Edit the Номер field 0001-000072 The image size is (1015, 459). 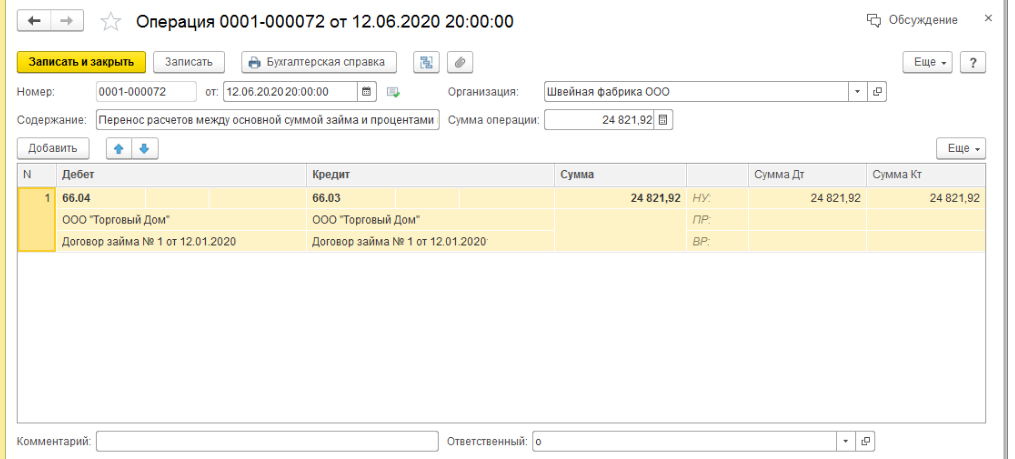[x=146, y=92]
